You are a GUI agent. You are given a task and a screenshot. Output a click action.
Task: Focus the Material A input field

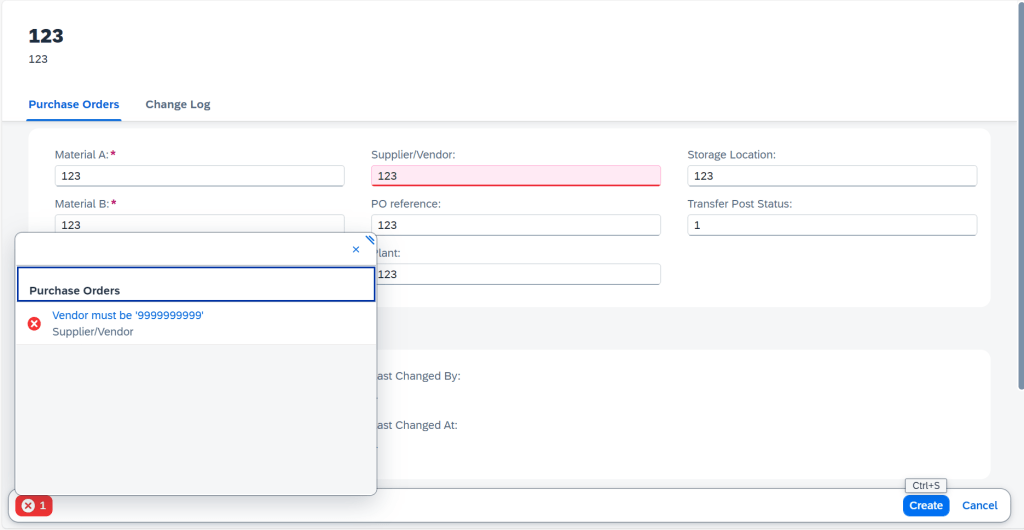point(199,176)
